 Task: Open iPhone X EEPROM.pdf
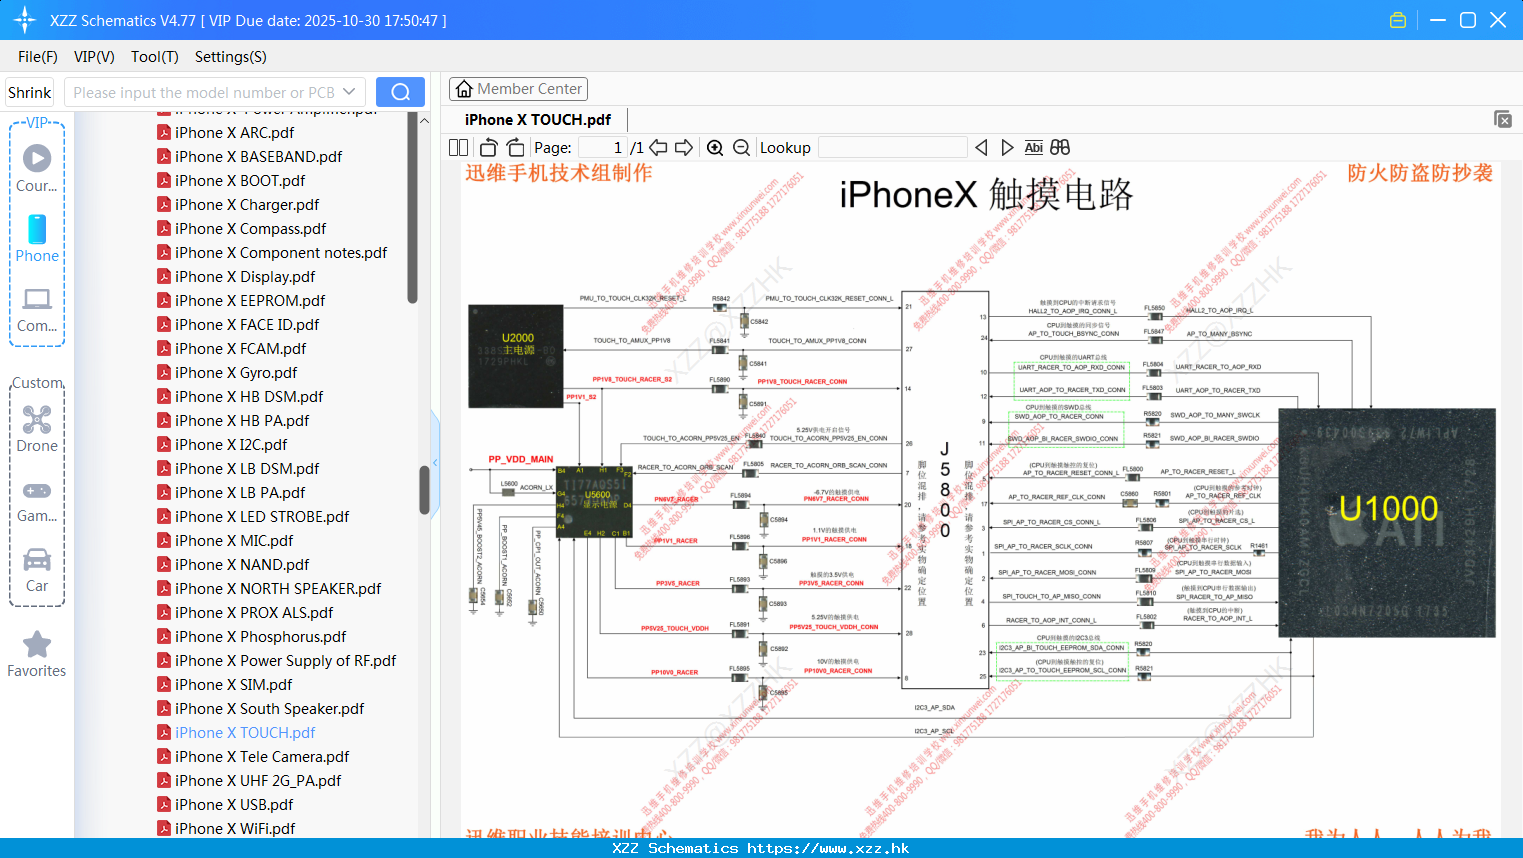250,300
